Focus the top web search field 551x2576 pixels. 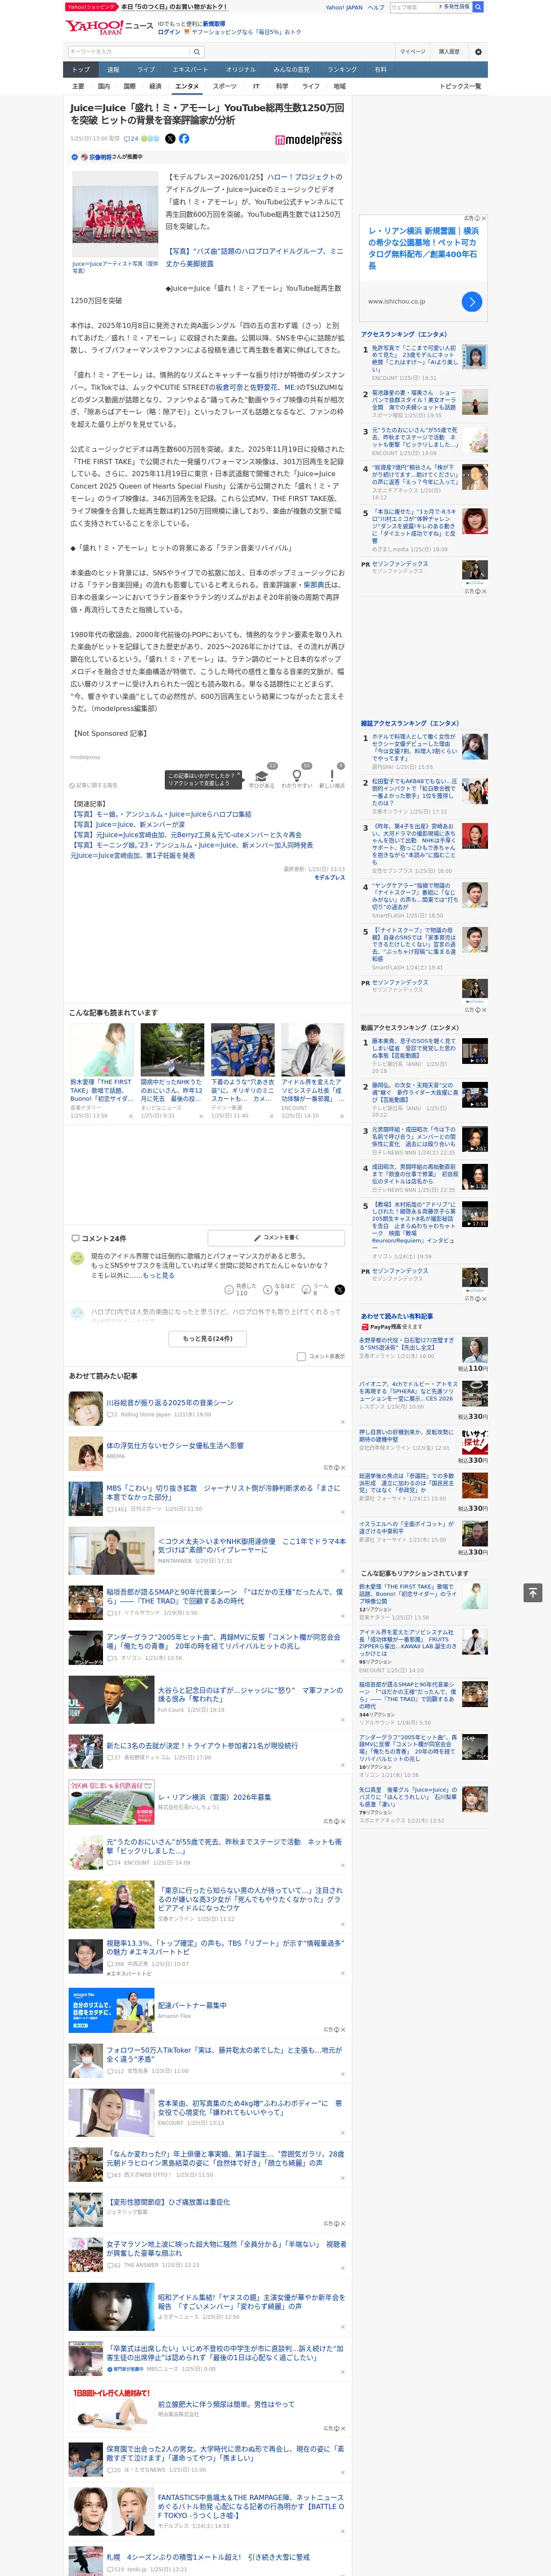tap(413, 7)
